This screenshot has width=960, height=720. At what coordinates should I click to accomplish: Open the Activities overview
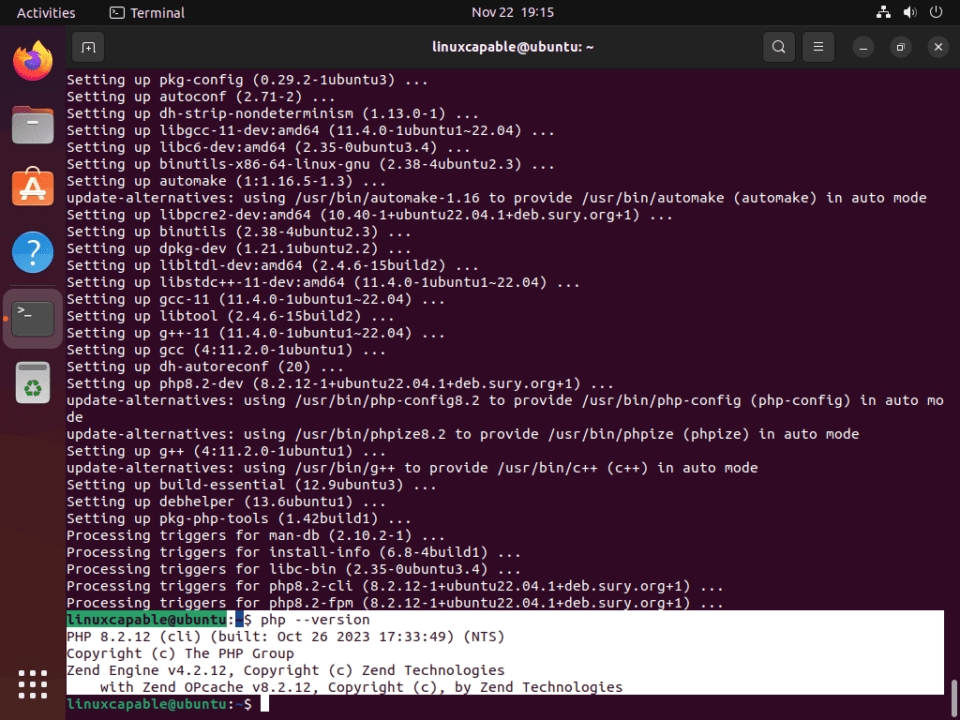point(46,13)
